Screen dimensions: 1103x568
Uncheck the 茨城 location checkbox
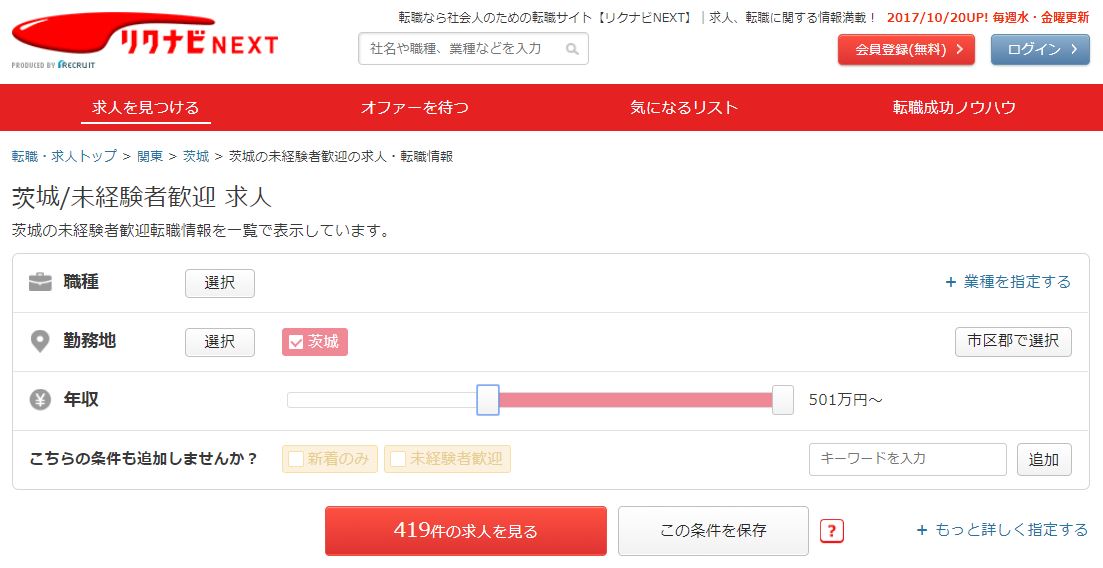pos(296,342)
